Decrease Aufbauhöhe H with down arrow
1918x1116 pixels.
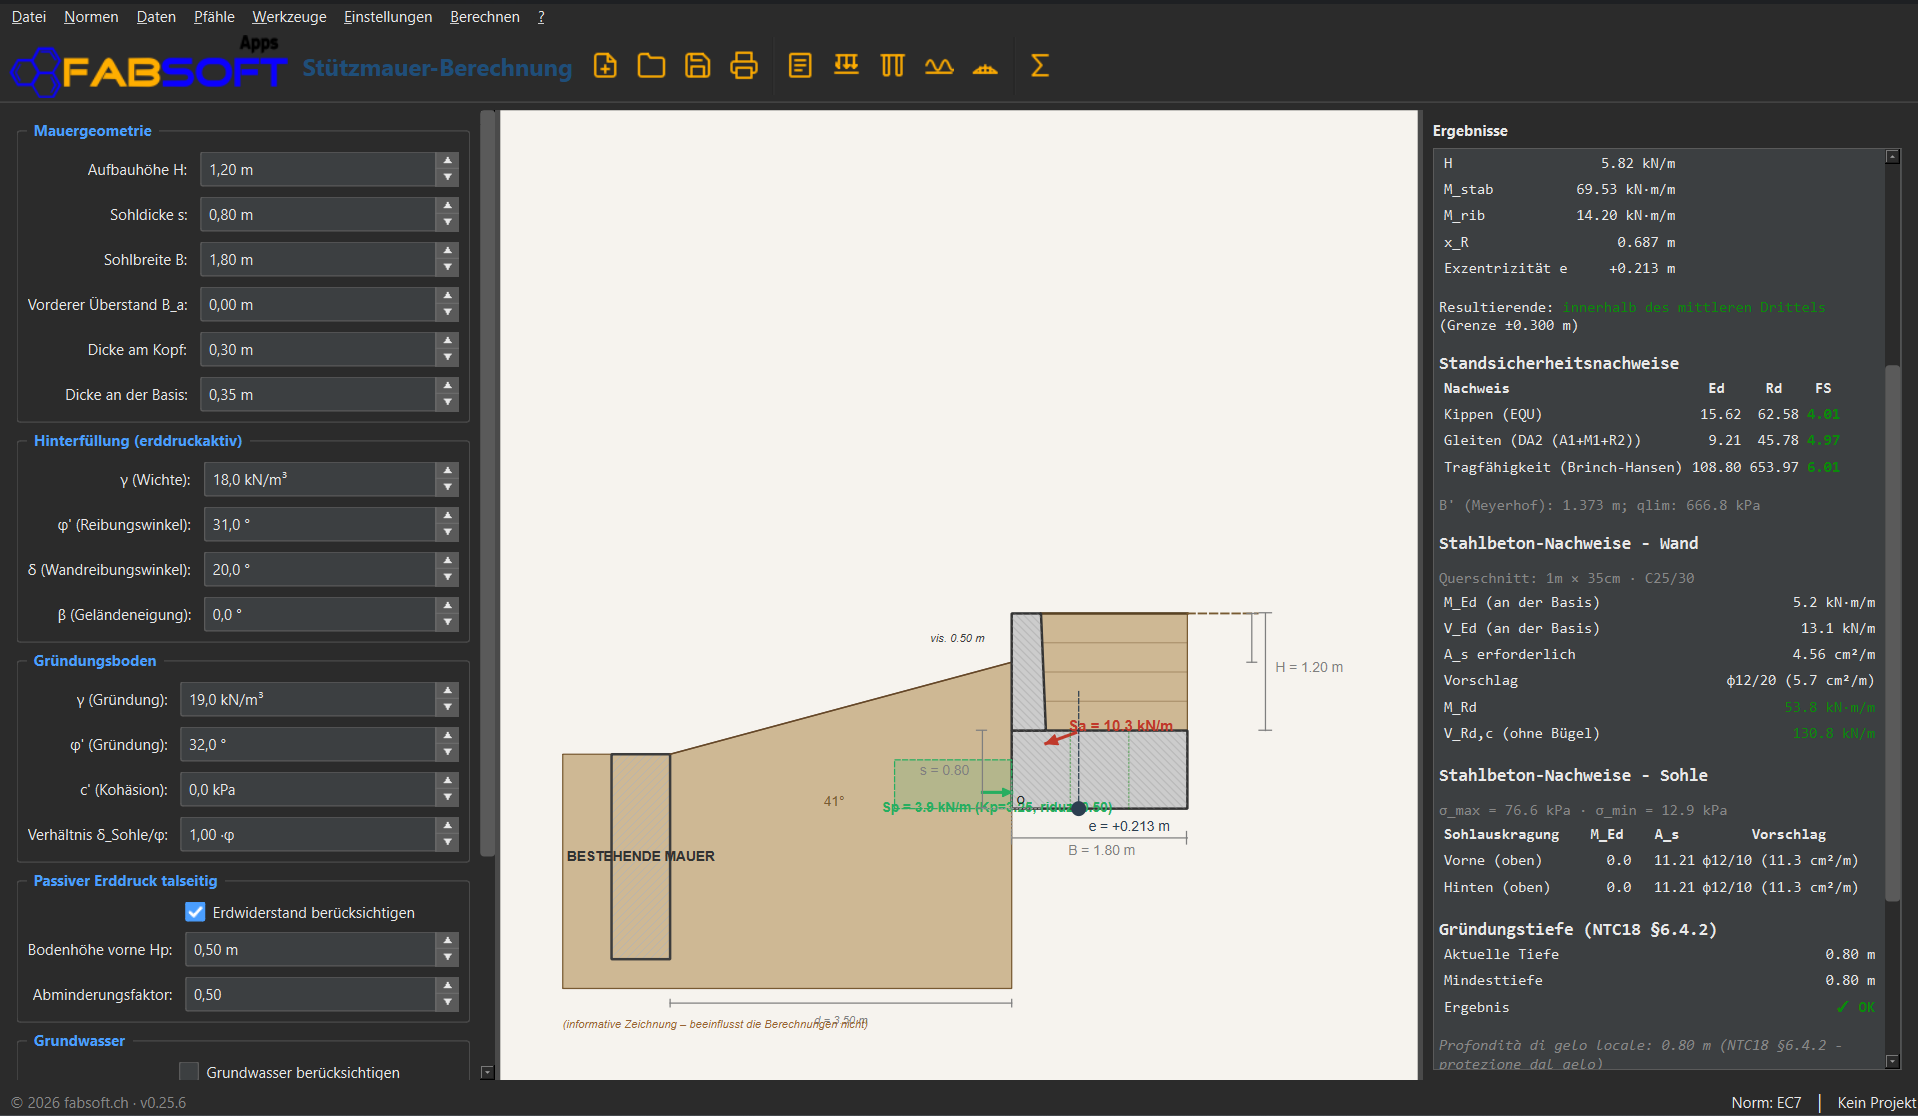pyautogui.click(x=448, y=178)
